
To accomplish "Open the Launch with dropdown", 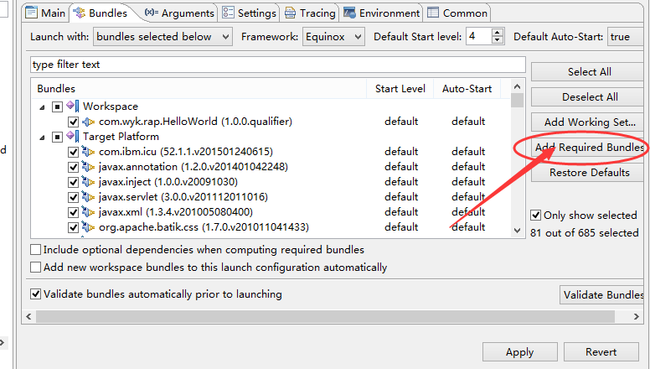I will point(163,37).
